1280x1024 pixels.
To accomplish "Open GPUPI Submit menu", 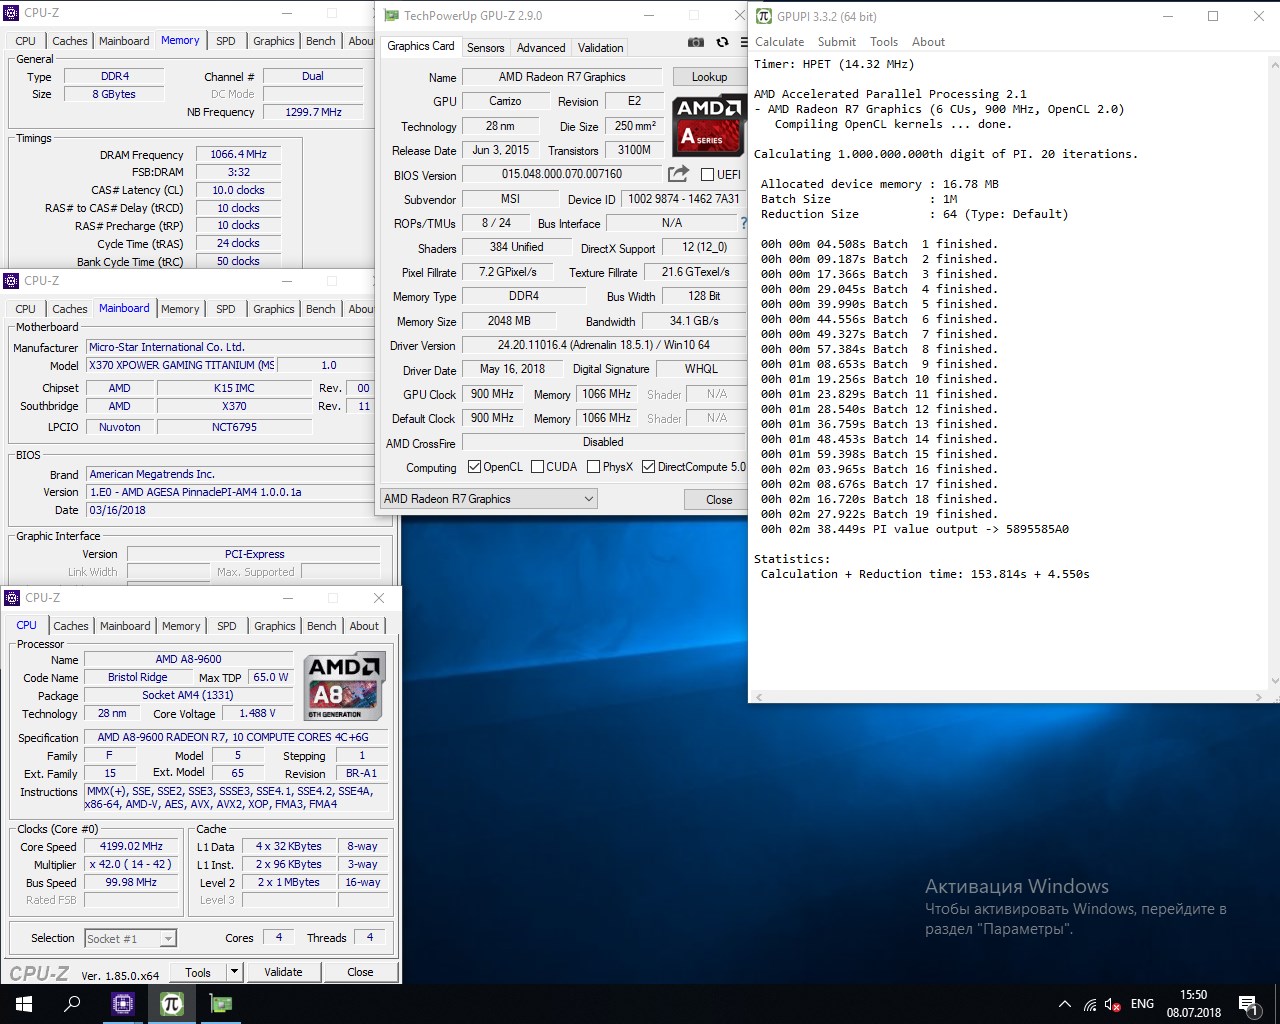I will point(837,42).
